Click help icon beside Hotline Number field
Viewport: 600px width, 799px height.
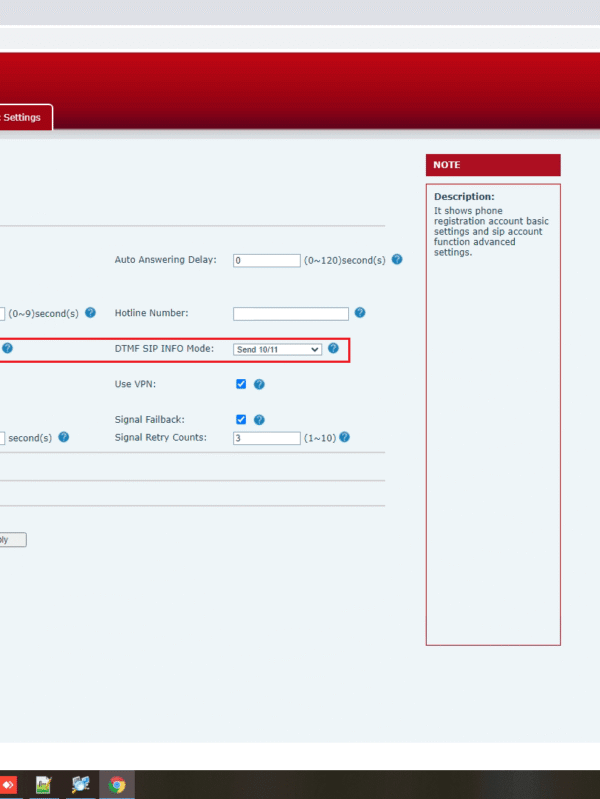(360, 312)
